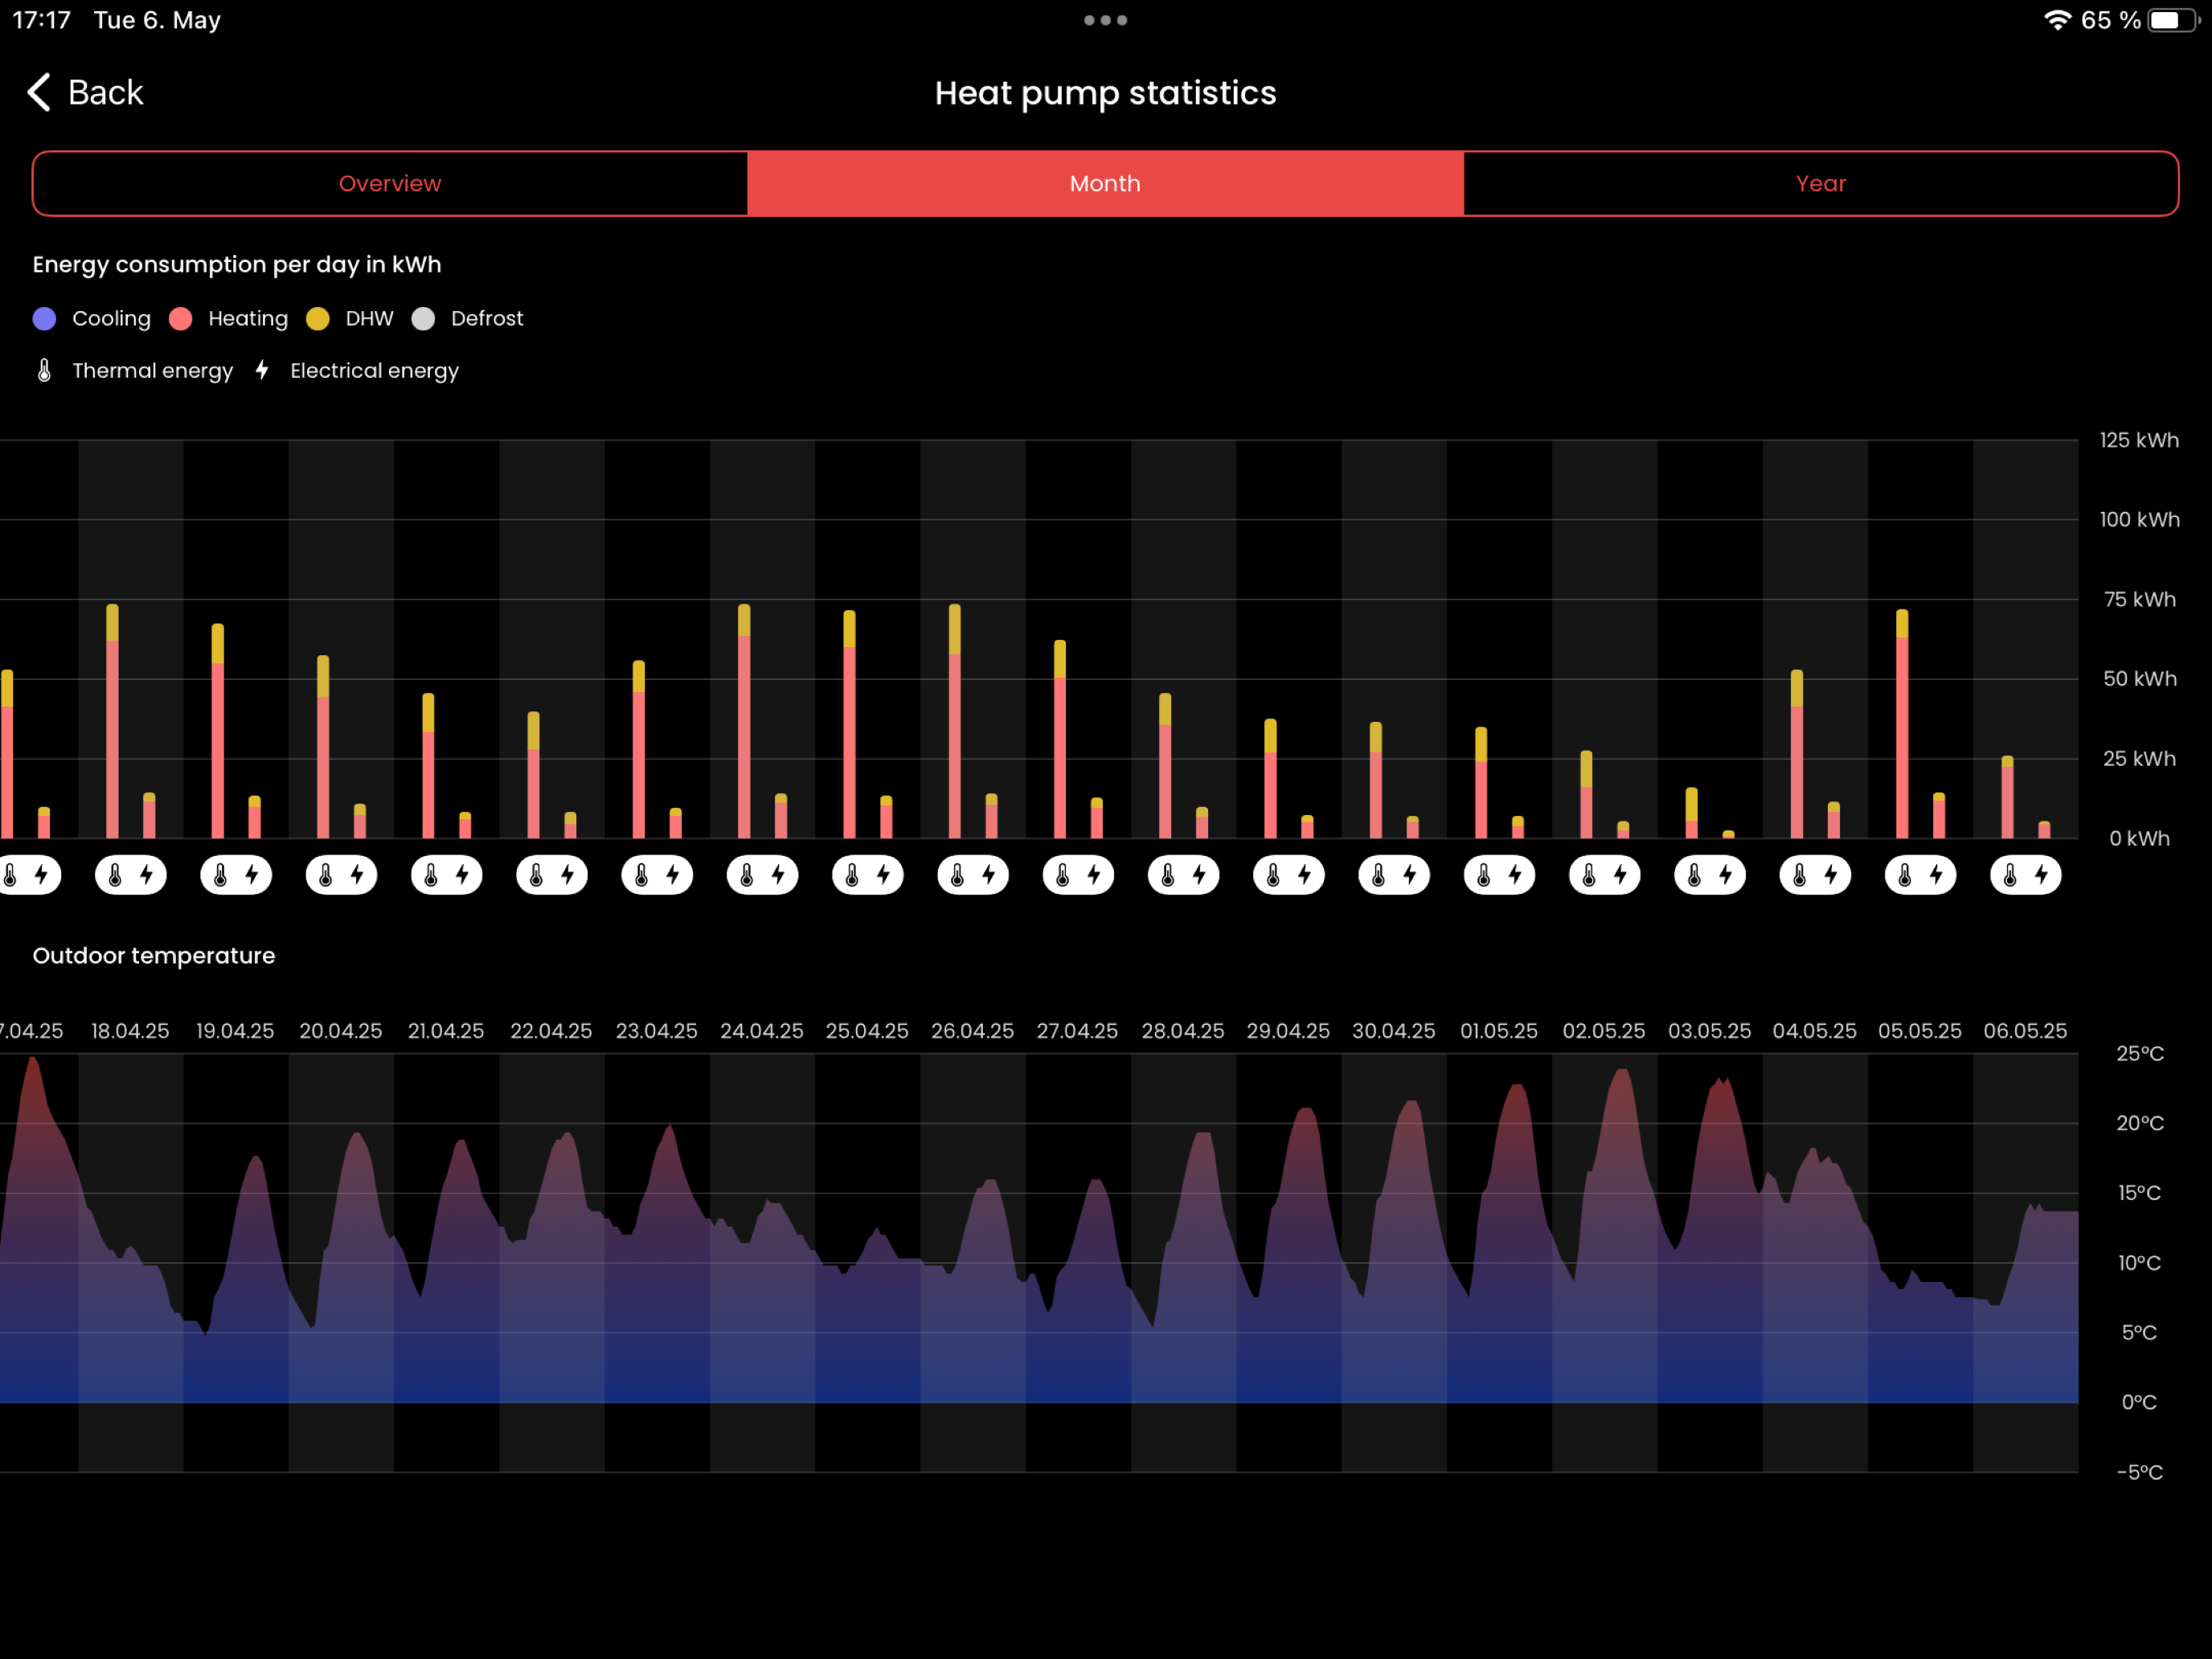Select thermometer icon under the 19.04.25 bars

[x=221, y=876]
